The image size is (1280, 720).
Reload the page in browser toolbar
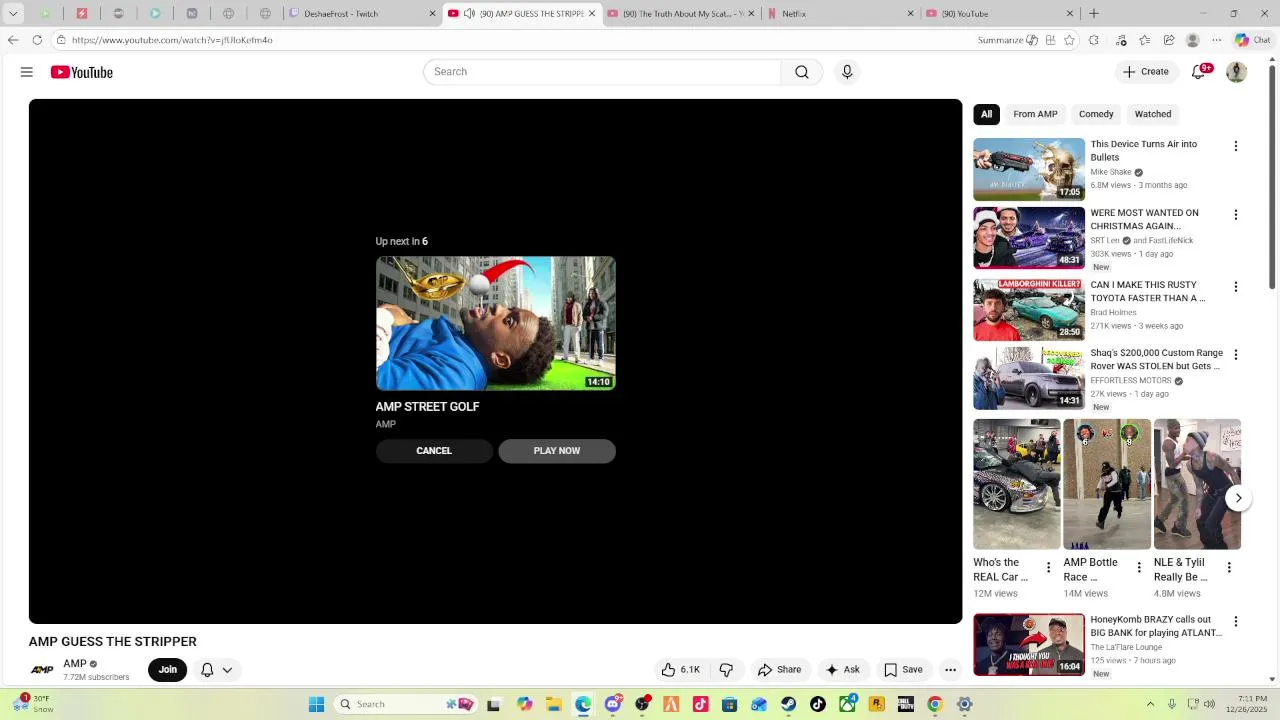pos(37,40)
